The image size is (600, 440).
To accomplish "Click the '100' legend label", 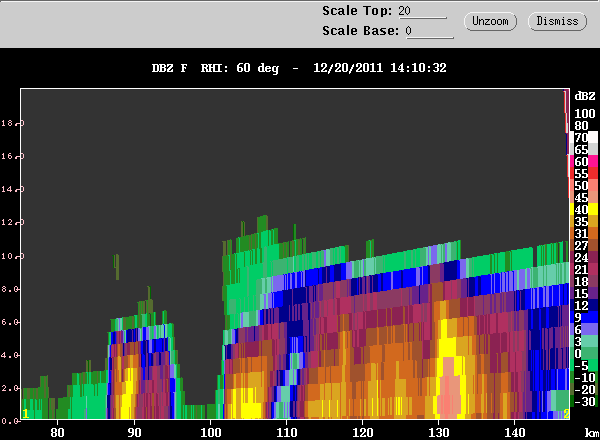I will click(585, 114).
